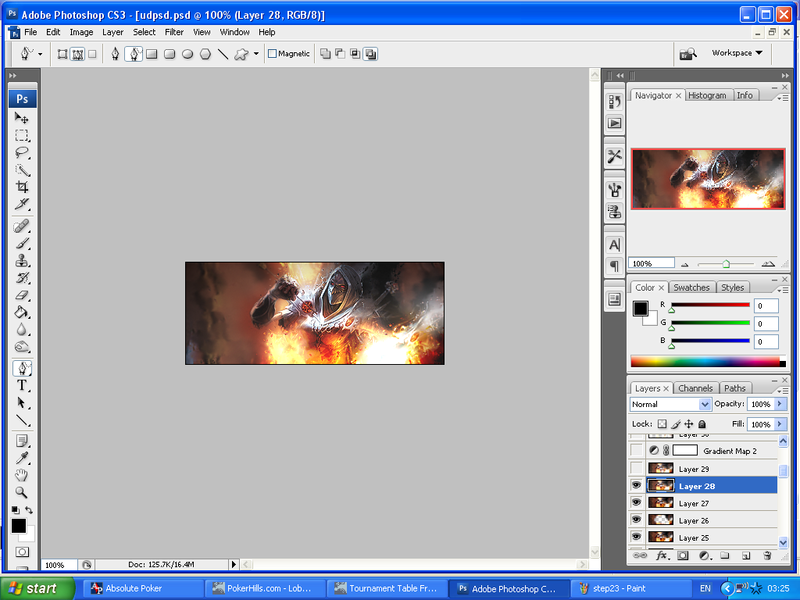Delete layer with trash icon

tap(767, 556)
